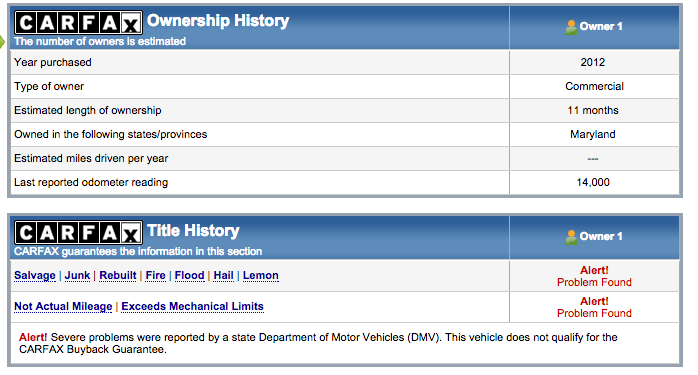Viewport: 698px width, 375px height.
Task: Open the Salvage title link
Action: click(x=35, y=276)
